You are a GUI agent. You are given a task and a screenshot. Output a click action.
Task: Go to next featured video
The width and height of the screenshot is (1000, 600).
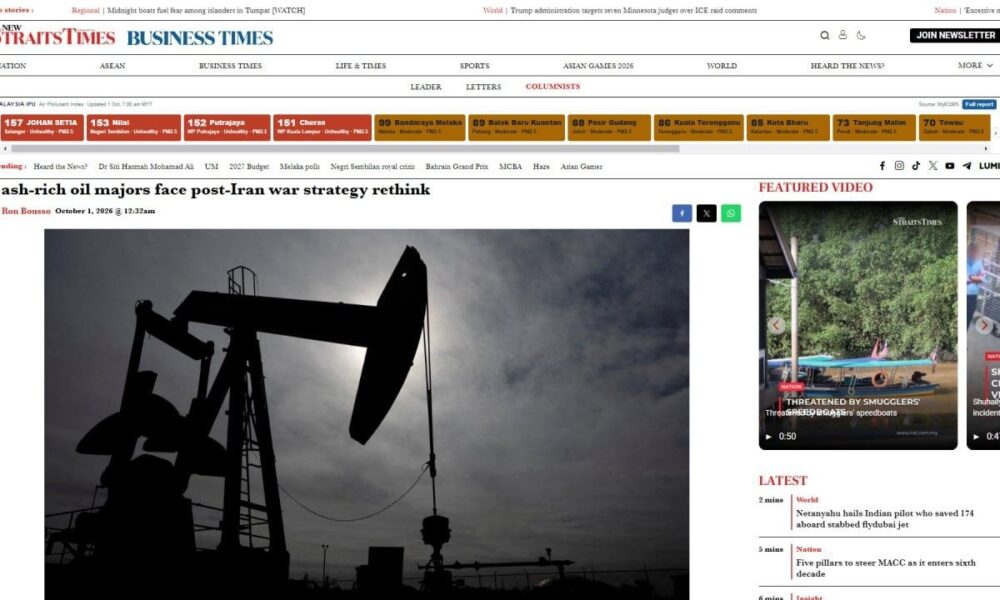coord(984,325)
